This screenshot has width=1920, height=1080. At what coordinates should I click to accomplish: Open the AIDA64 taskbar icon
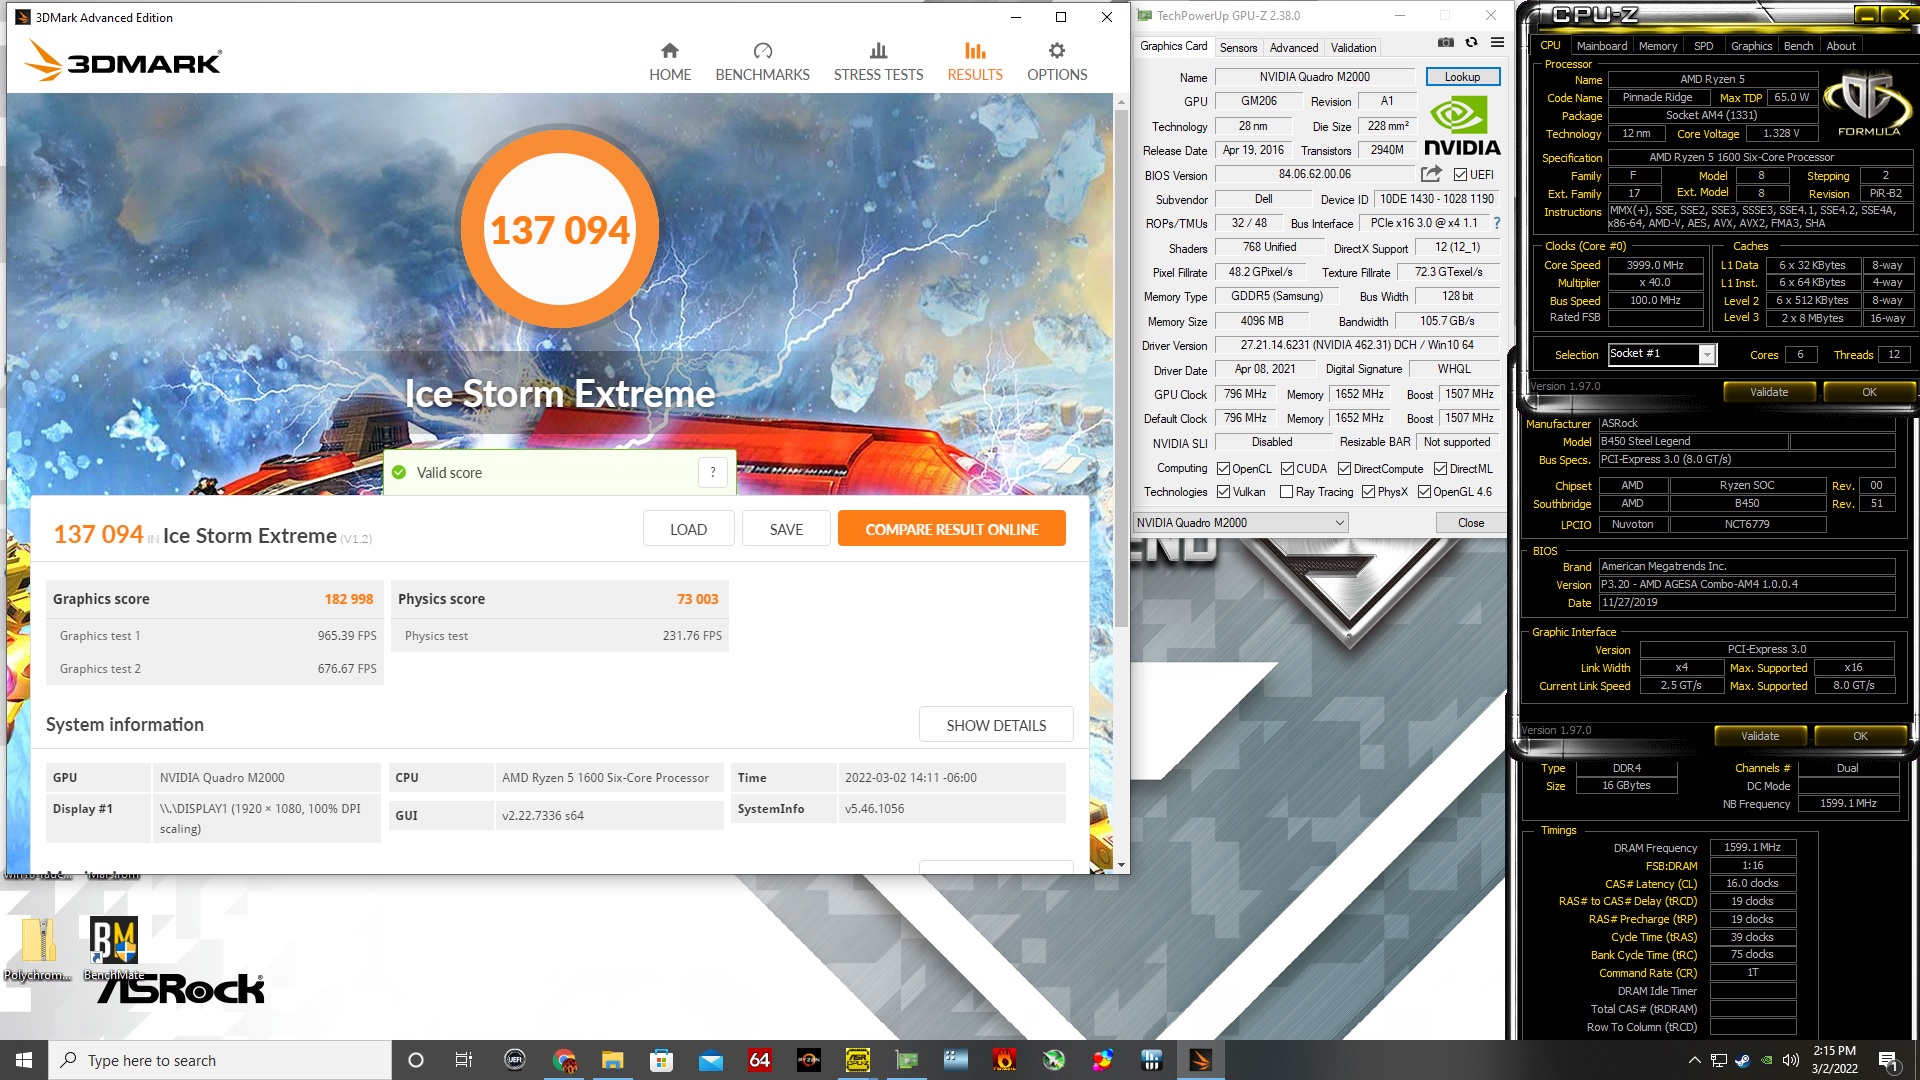[759, 1060]
